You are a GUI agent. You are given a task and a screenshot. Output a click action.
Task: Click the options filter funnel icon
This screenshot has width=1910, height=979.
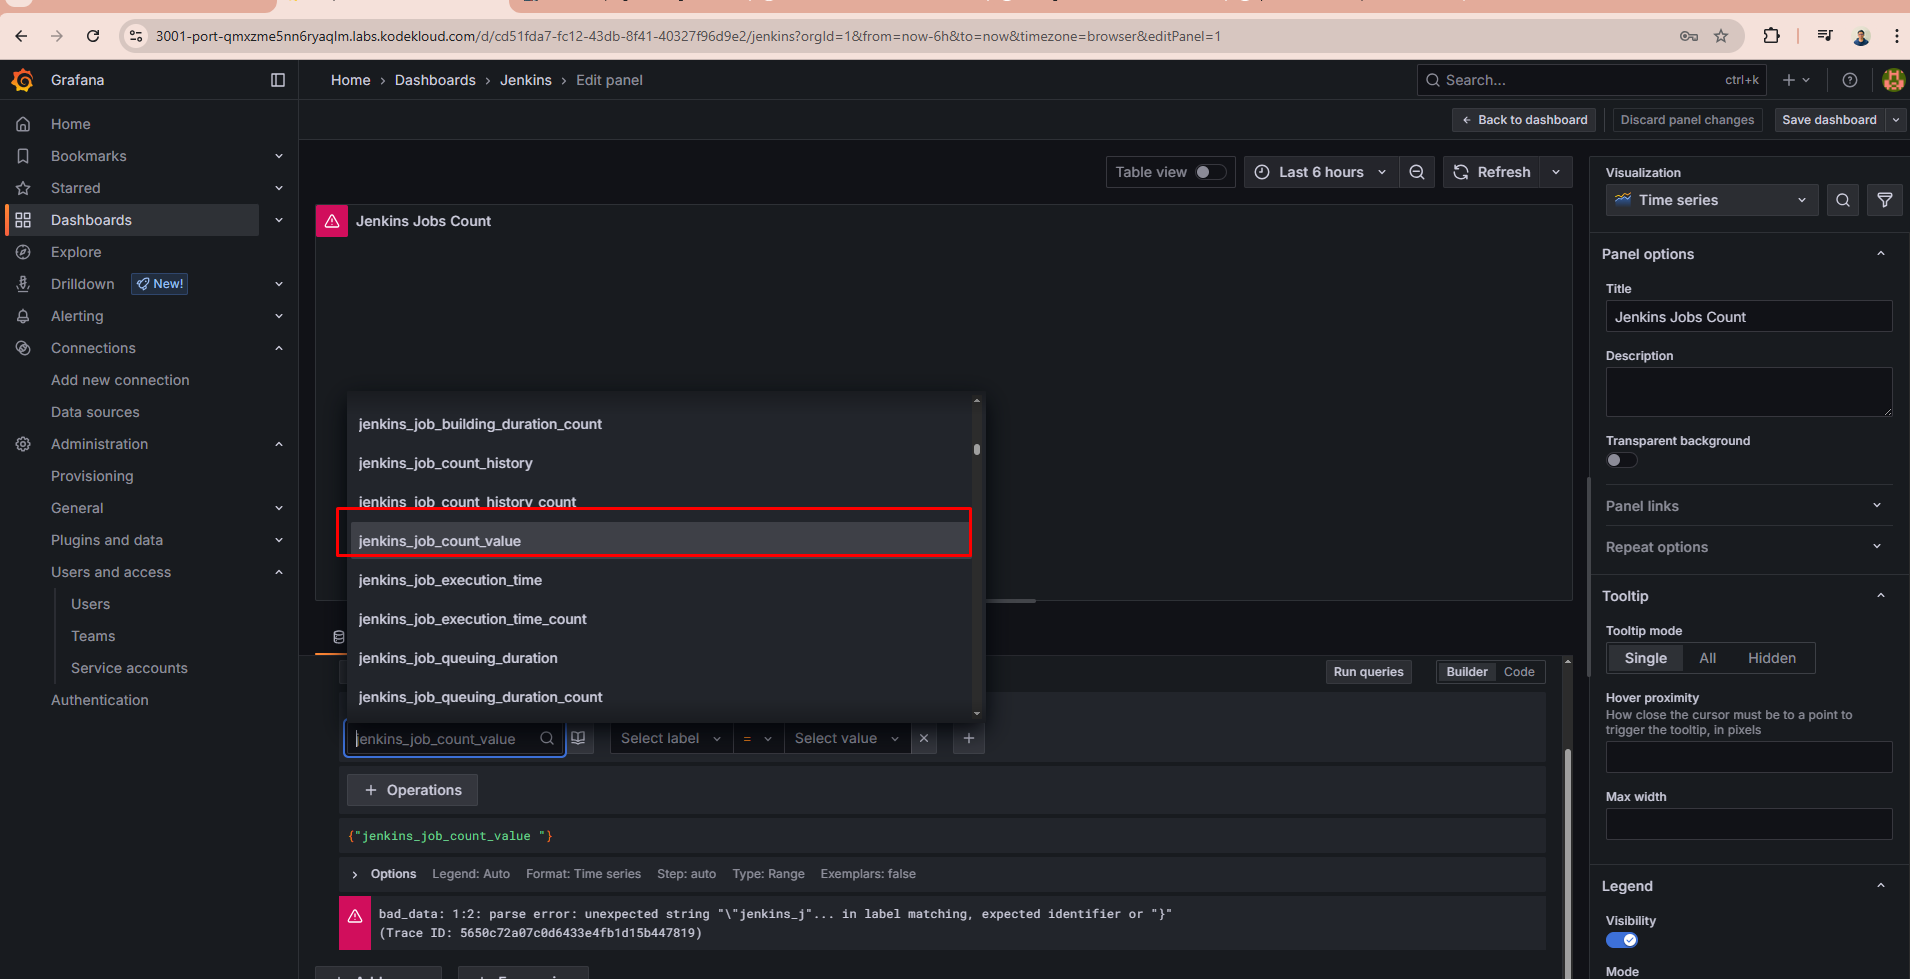click(x=1885, y=200)
